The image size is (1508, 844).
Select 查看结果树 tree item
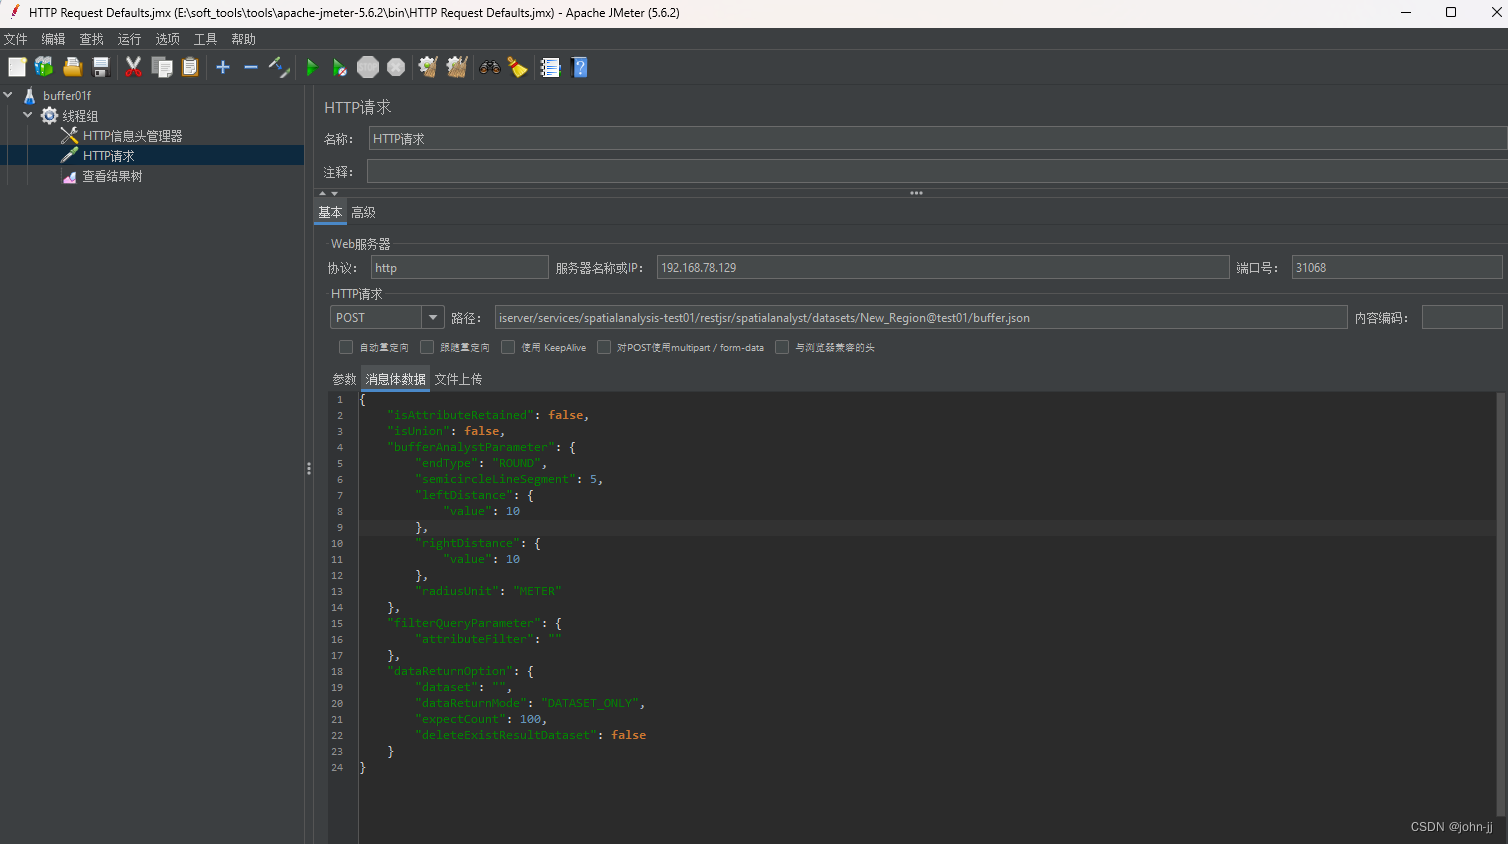(x=112, y=176)
